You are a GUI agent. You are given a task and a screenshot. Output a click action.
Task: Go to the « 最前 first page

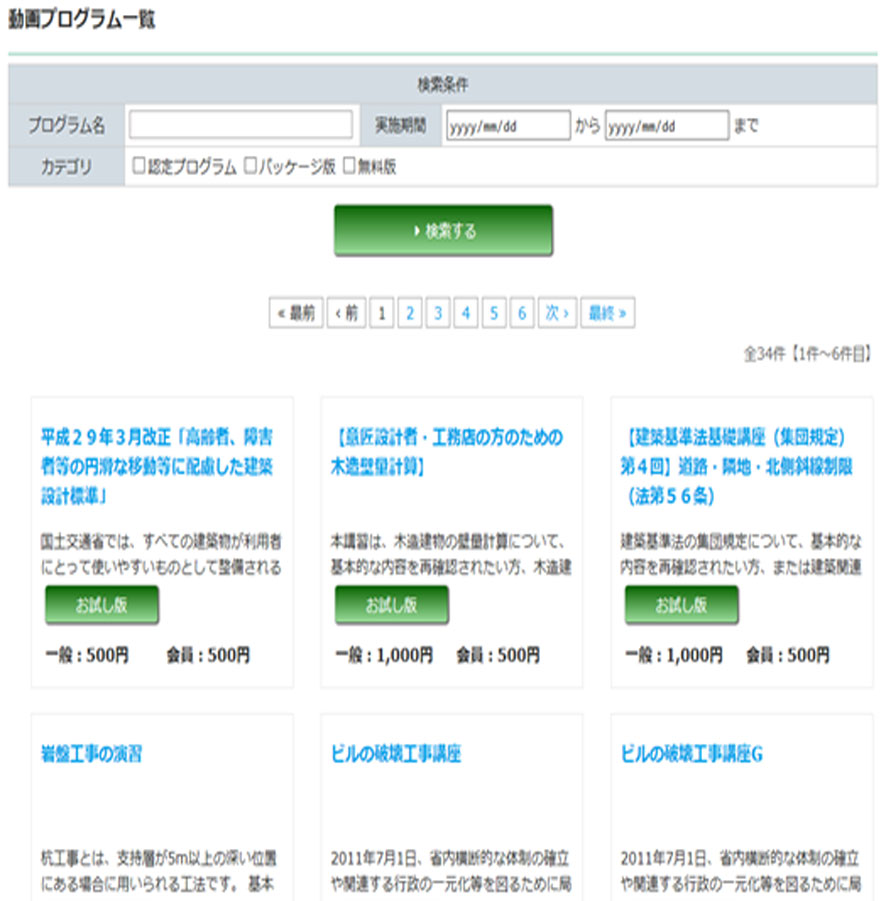295,313
